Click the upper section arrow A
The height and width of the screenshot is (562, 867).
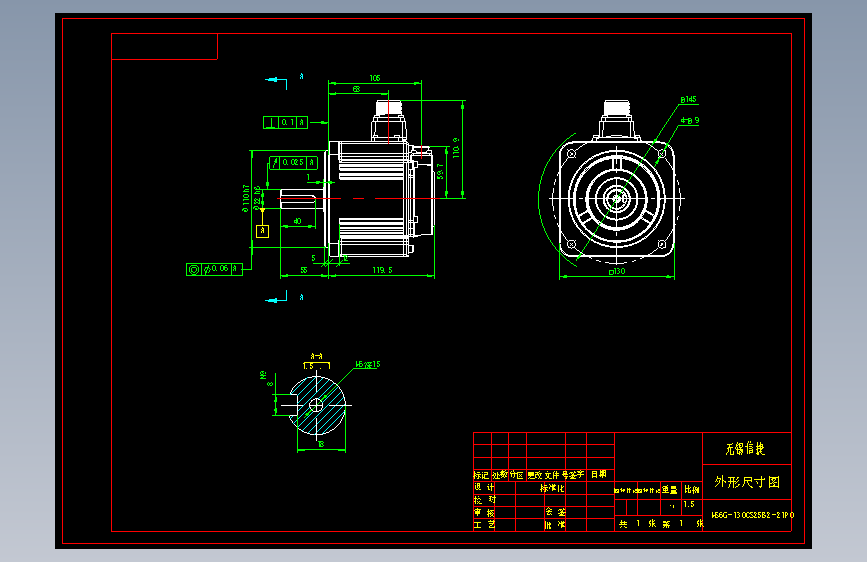pyautogui.click(x=276, y=81)
